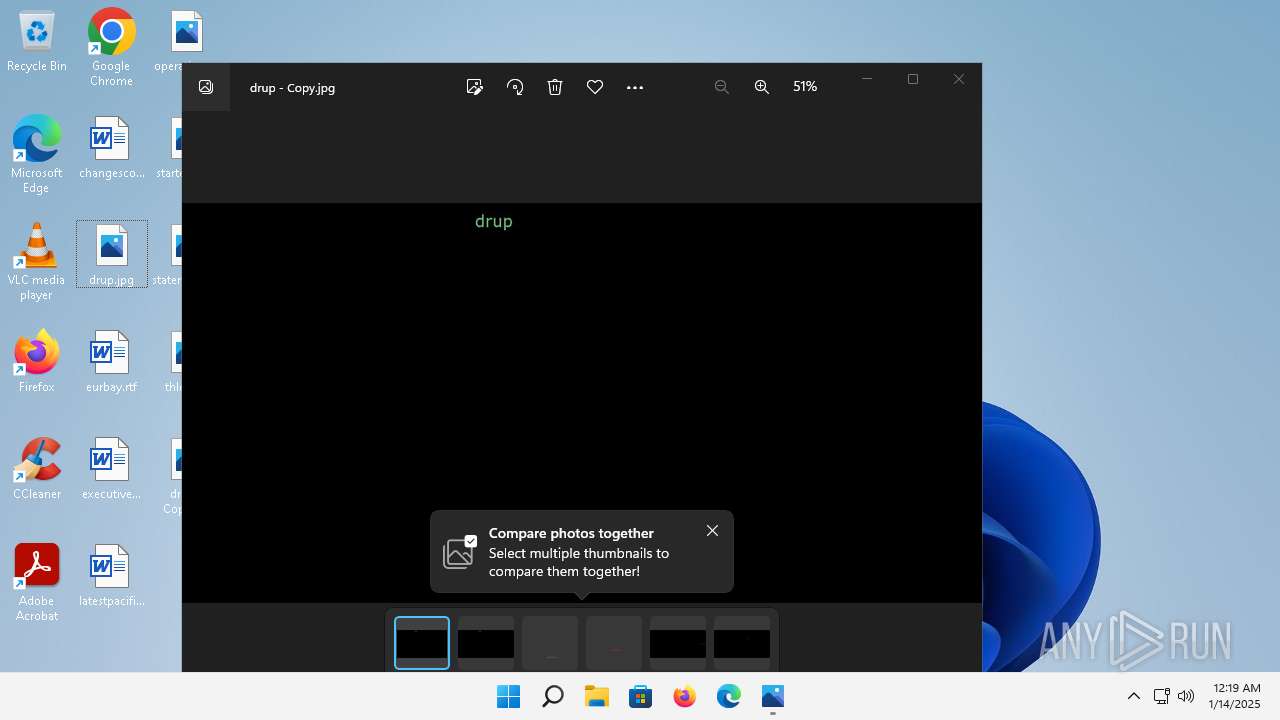
Task: Zoom out with the magnifier minus icon
Action: [x=721, y=87]
